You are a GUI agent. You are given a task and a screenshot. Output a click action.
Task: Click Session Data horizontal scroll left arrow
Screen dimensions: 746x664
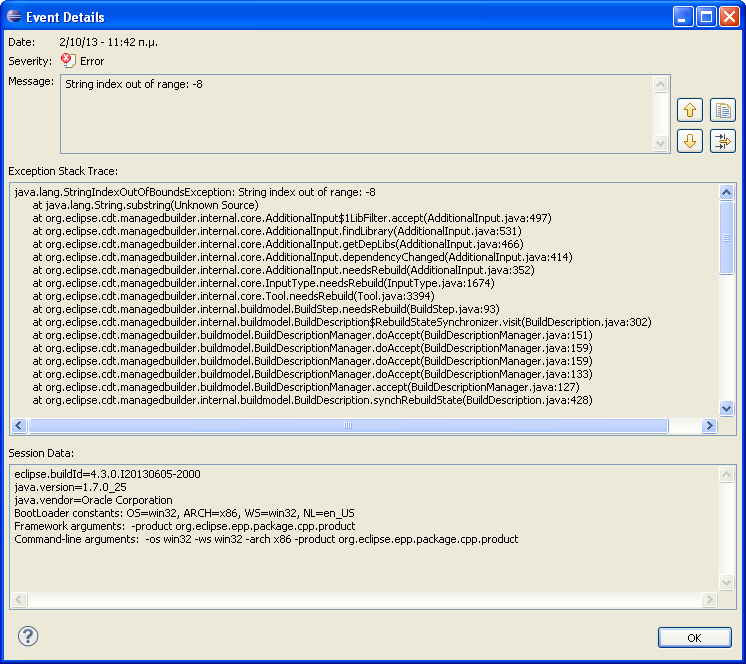[x=19, y=599]
